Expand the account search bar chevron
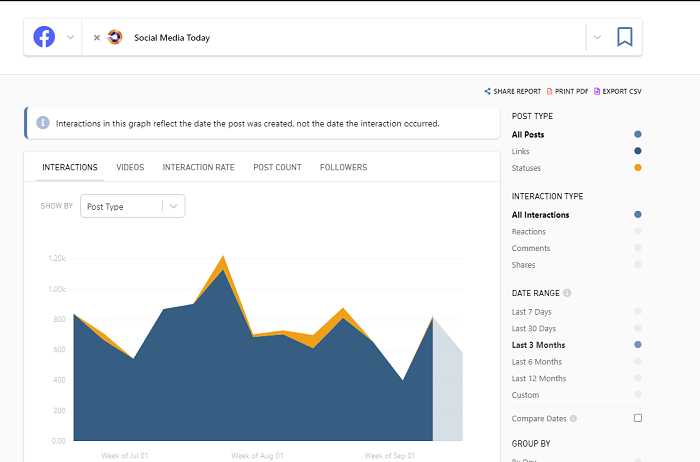Viewport: 700px width, 462px height. click(597, 37)
